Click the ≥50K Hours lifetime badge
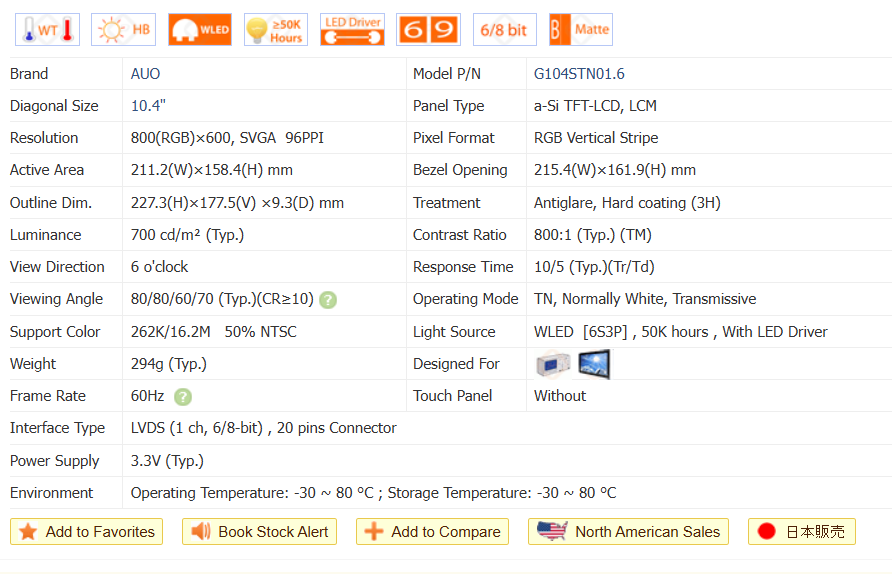The image size is (892, 574). tap(276, 30)
